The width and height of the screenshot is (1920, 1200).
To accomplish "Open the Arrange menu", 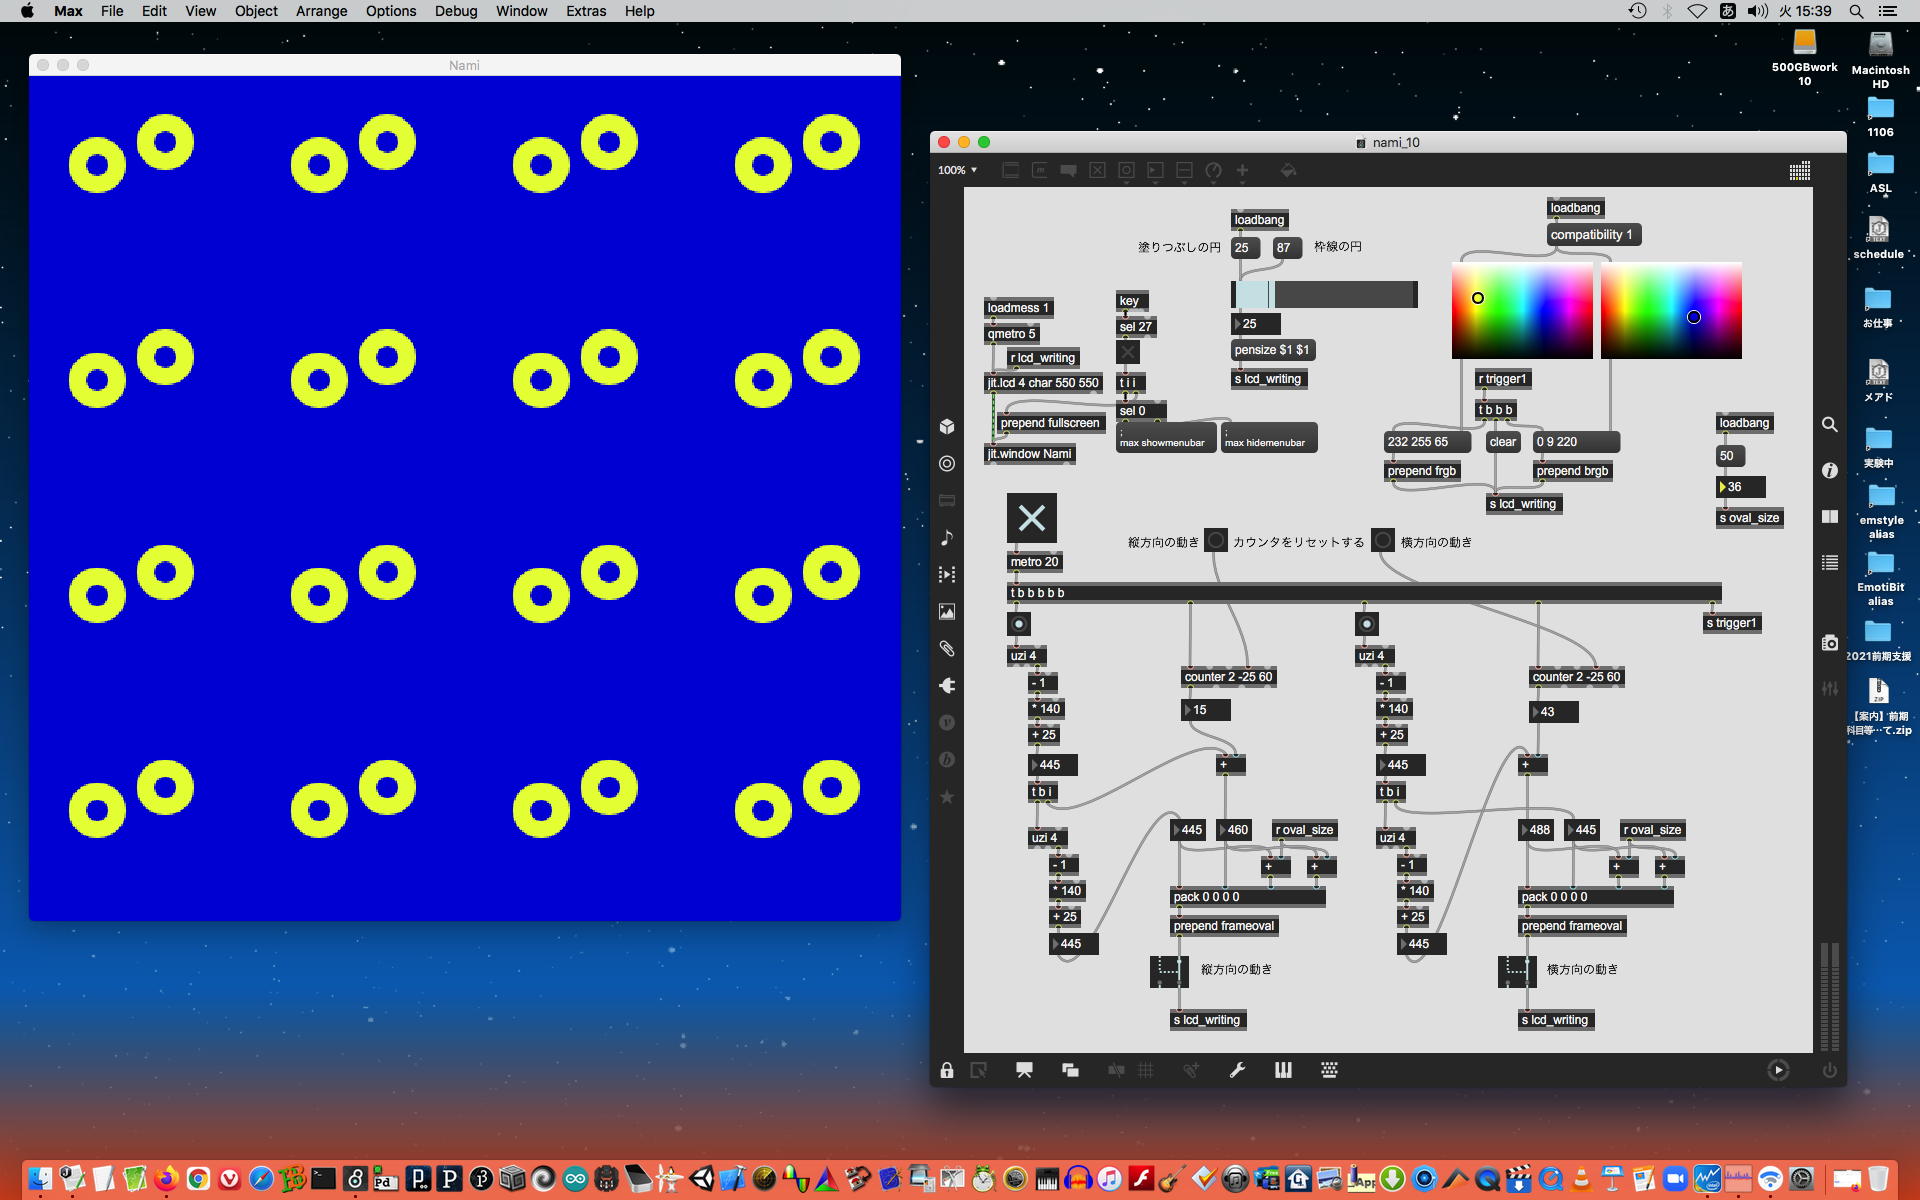I will [x=321, y=11].
